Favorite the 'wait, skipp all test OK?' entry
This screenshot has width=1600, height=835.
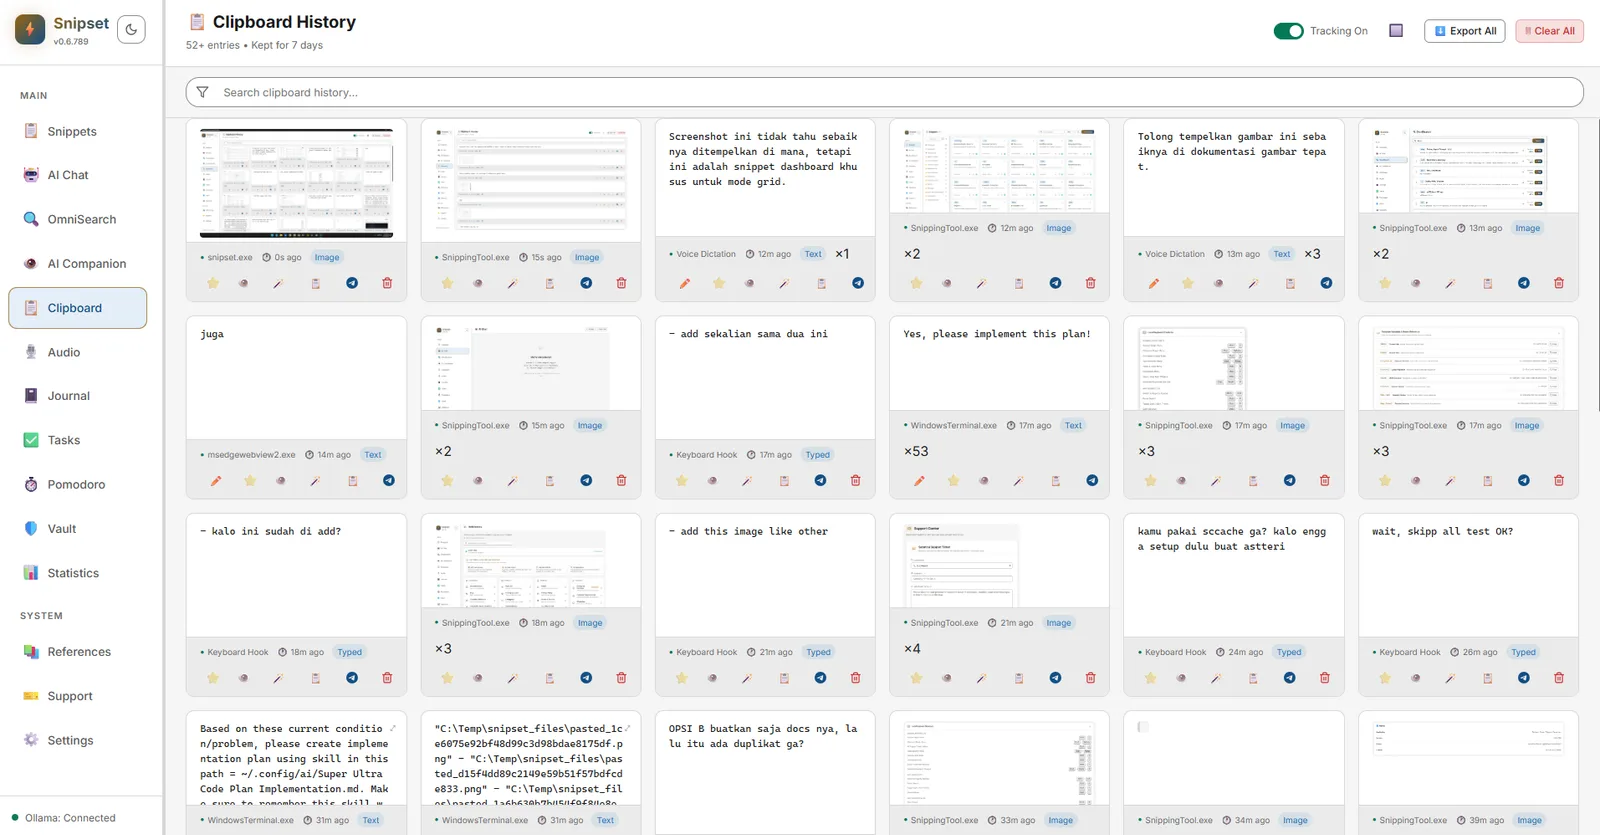[x=1385, y=678]
